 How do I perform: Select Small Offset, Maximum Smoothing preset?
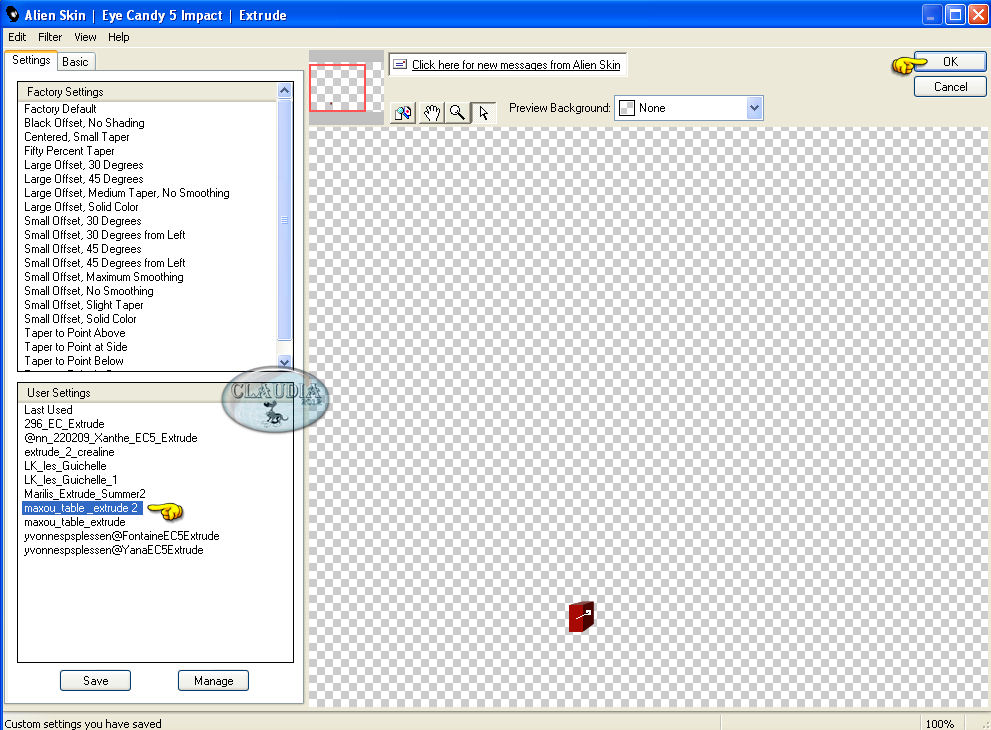click(x=104, y=277)
